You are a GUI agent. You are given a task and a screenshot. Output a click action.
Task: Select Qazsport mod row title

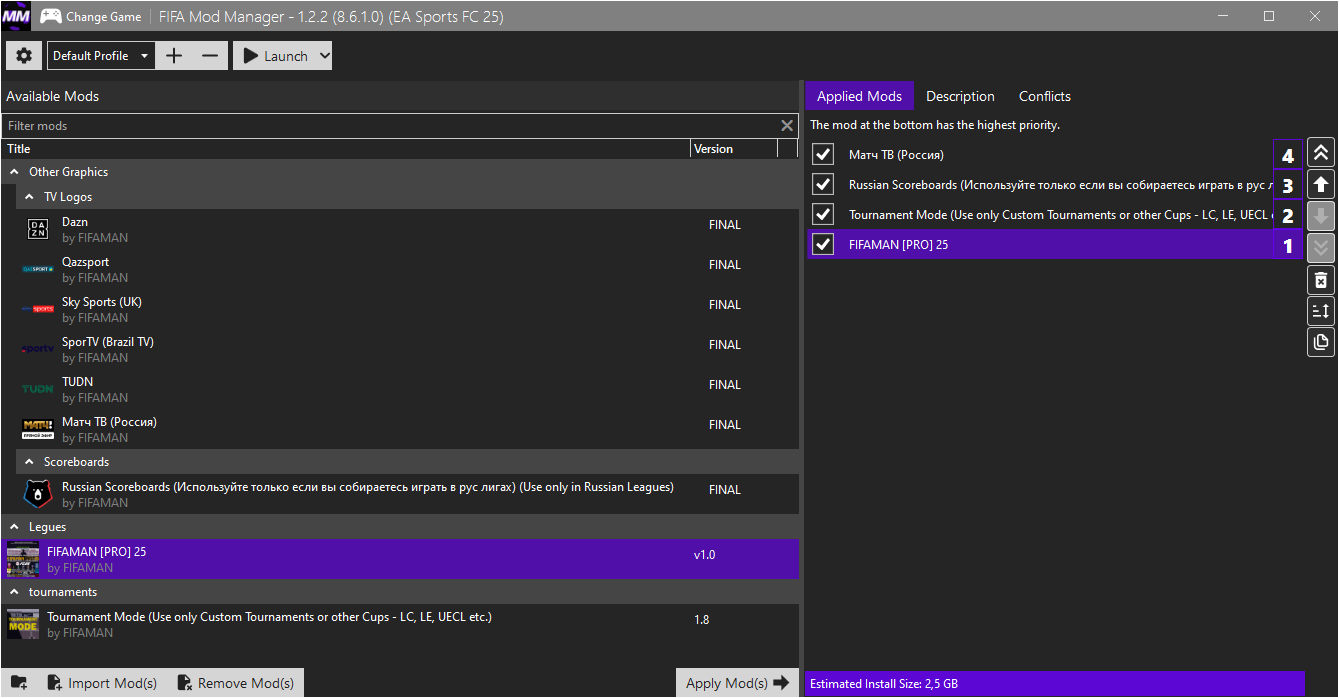85,262
